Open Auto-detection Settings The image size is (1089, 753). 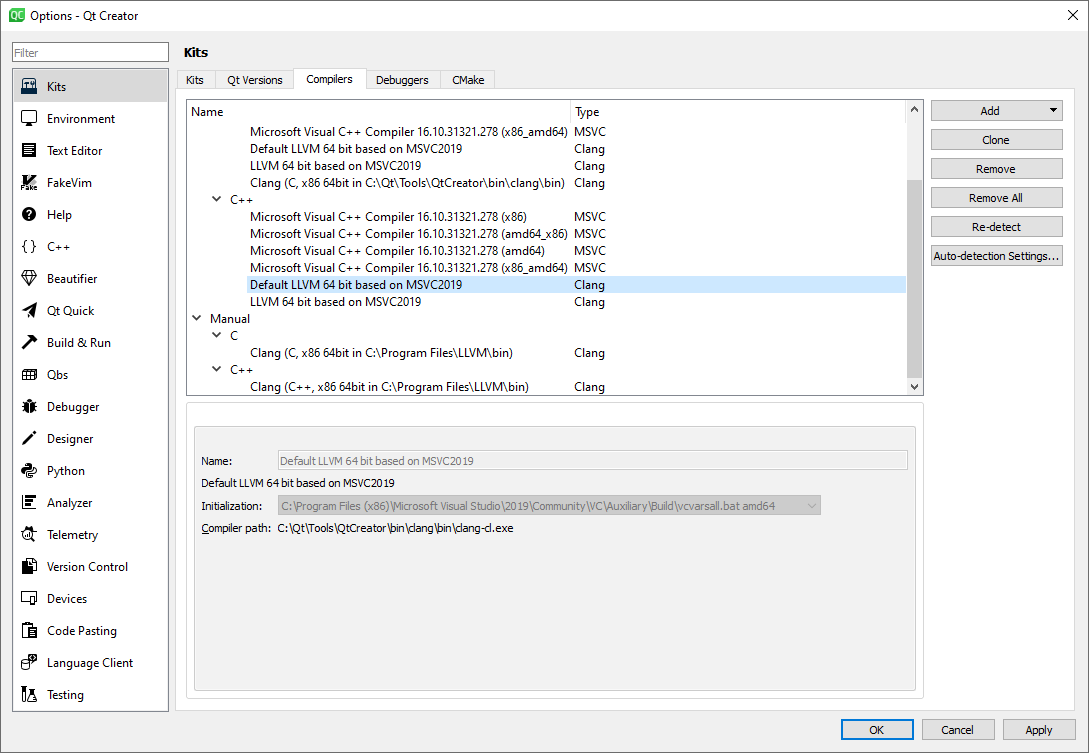click(x=997, y=256)
